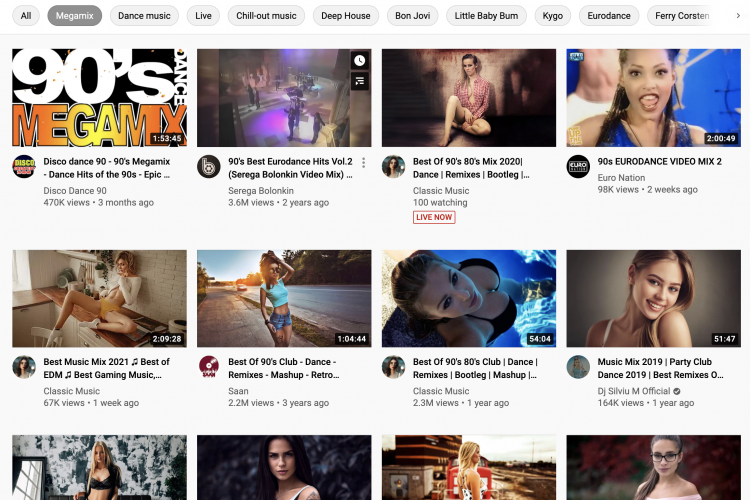Image resolution: width=750 pixels, height=500 pixels.
Task: Select the Bon Jovi filter chip
Action: (x=413, y=16)
